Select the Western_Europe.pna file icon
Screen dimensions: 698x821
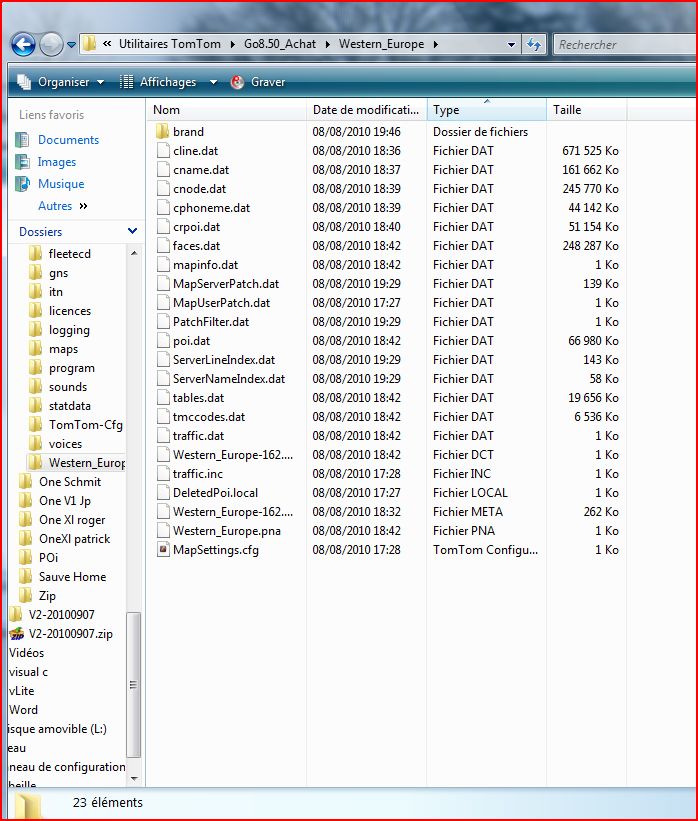tap(163, 530)
